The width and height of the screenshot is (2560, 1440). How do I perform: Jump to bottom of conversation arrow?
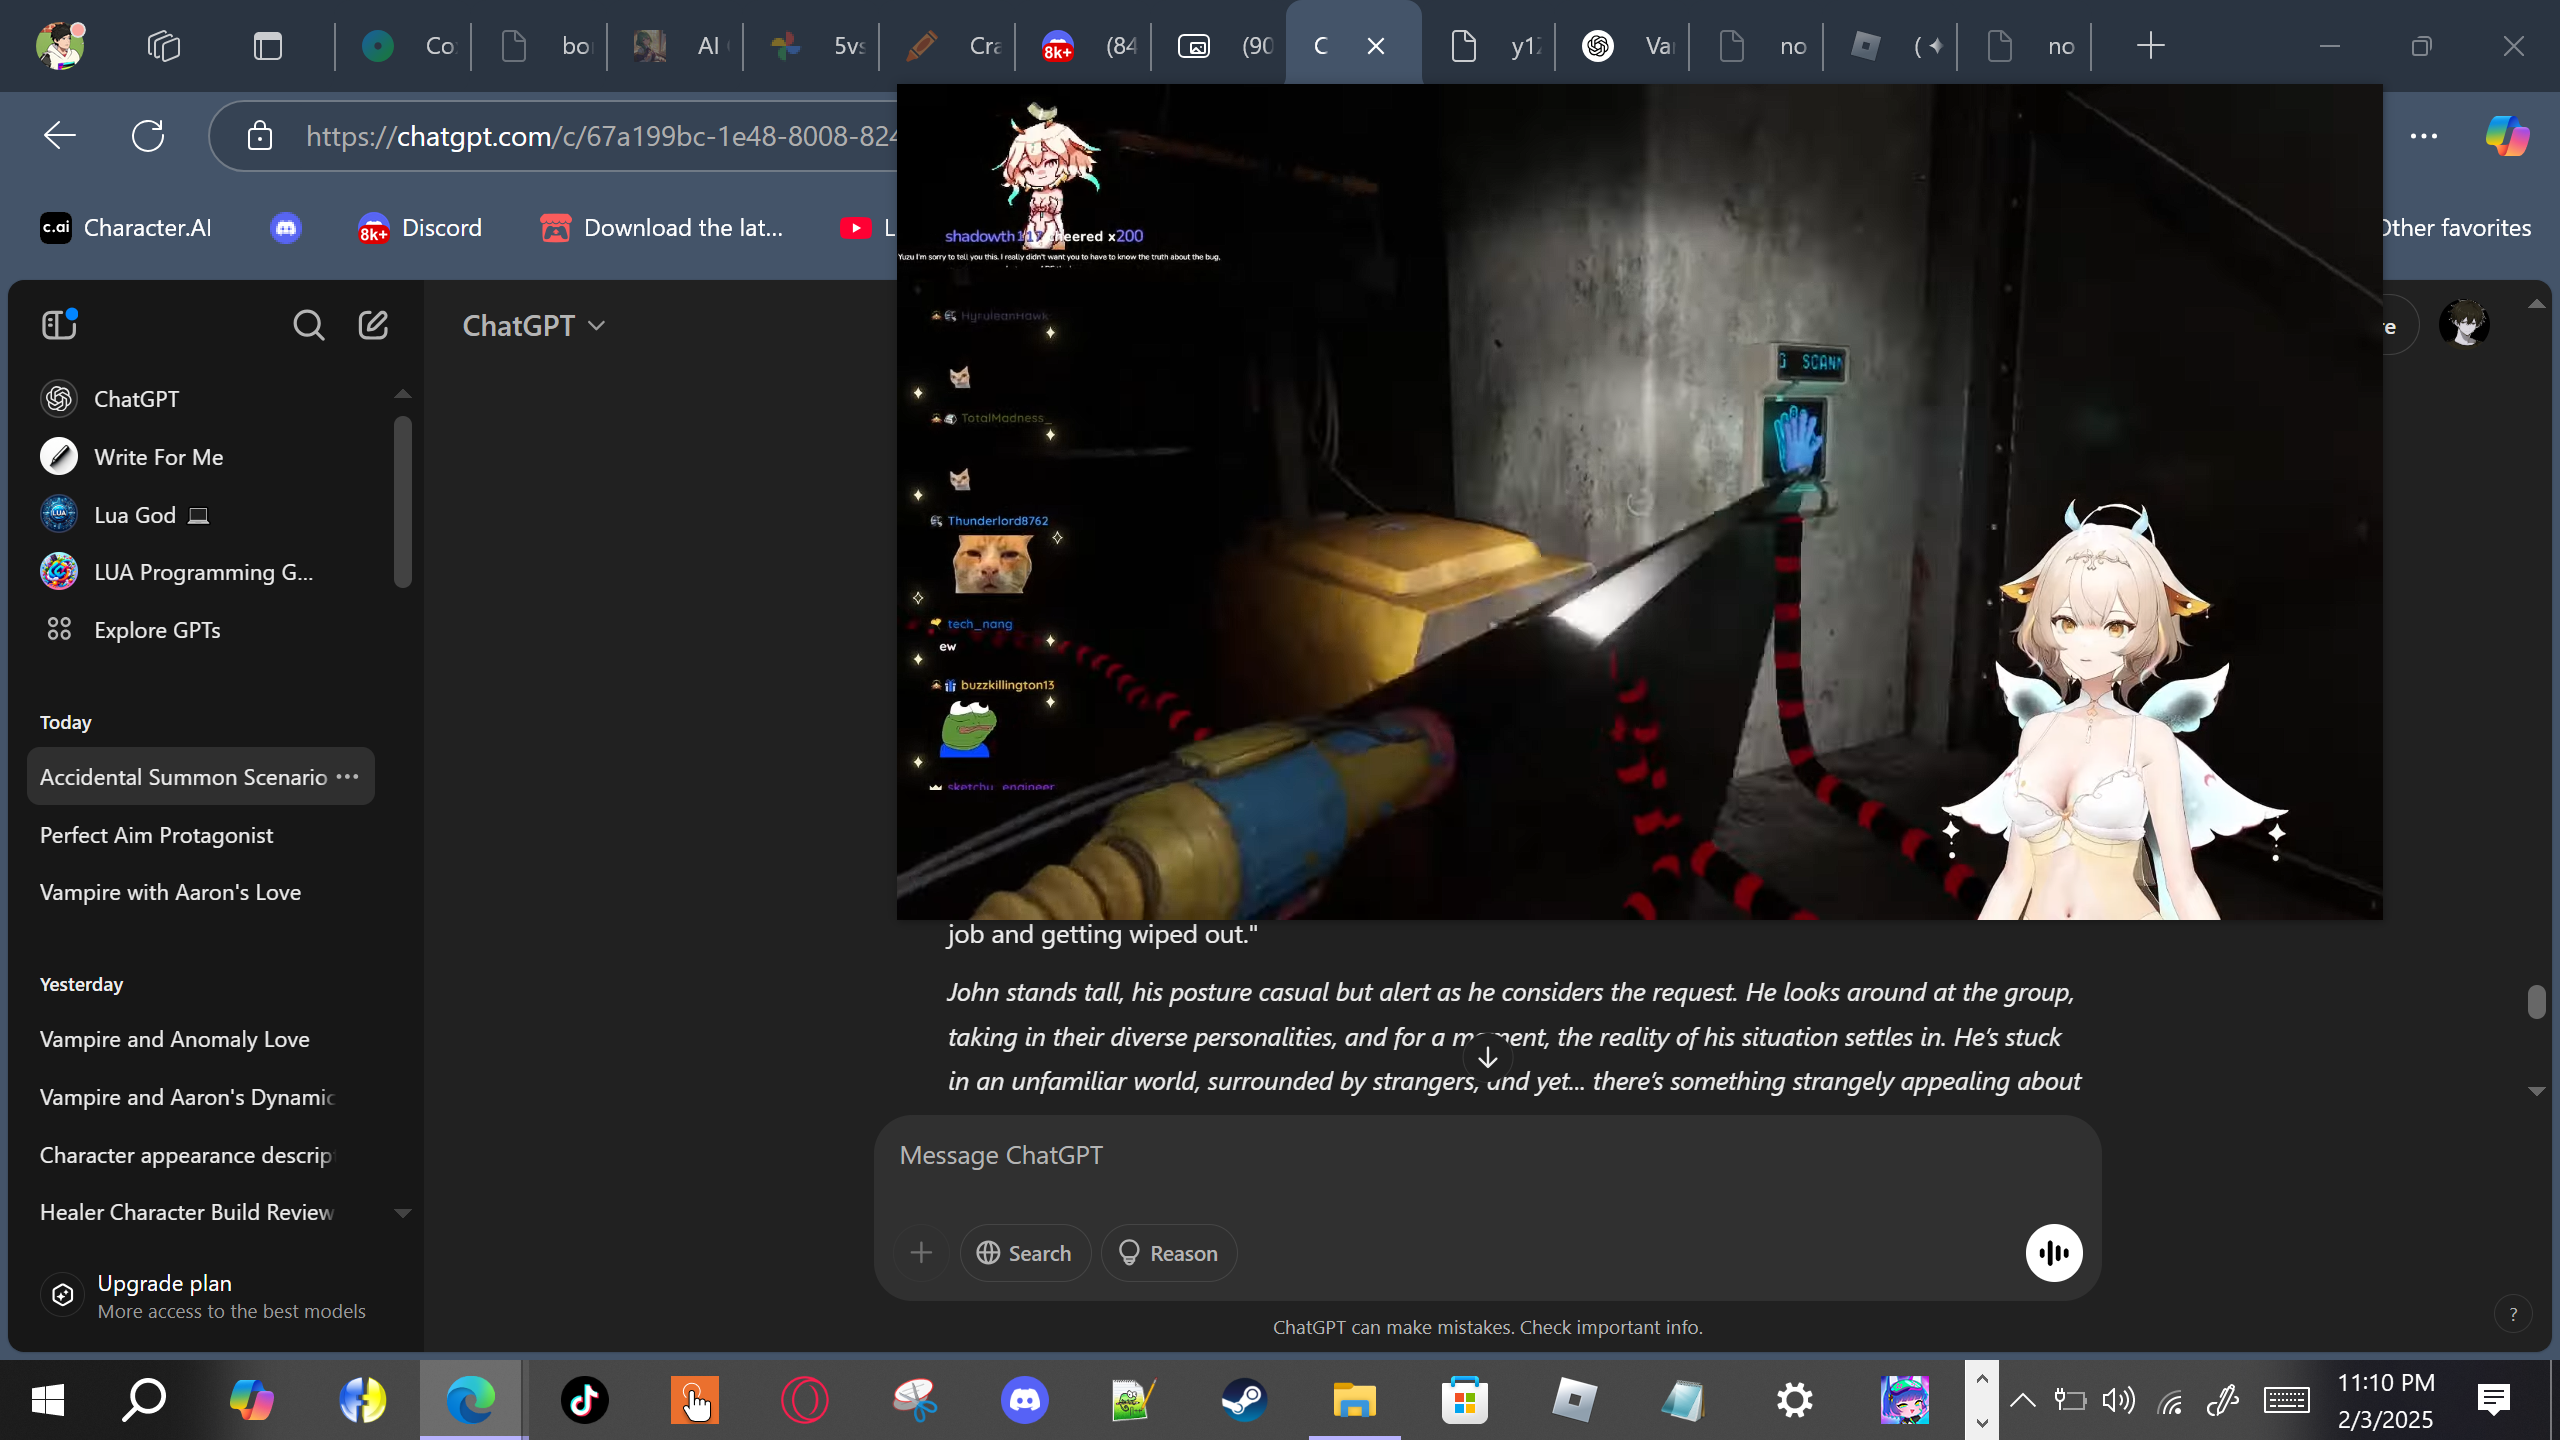(x=1488, y=1057)
